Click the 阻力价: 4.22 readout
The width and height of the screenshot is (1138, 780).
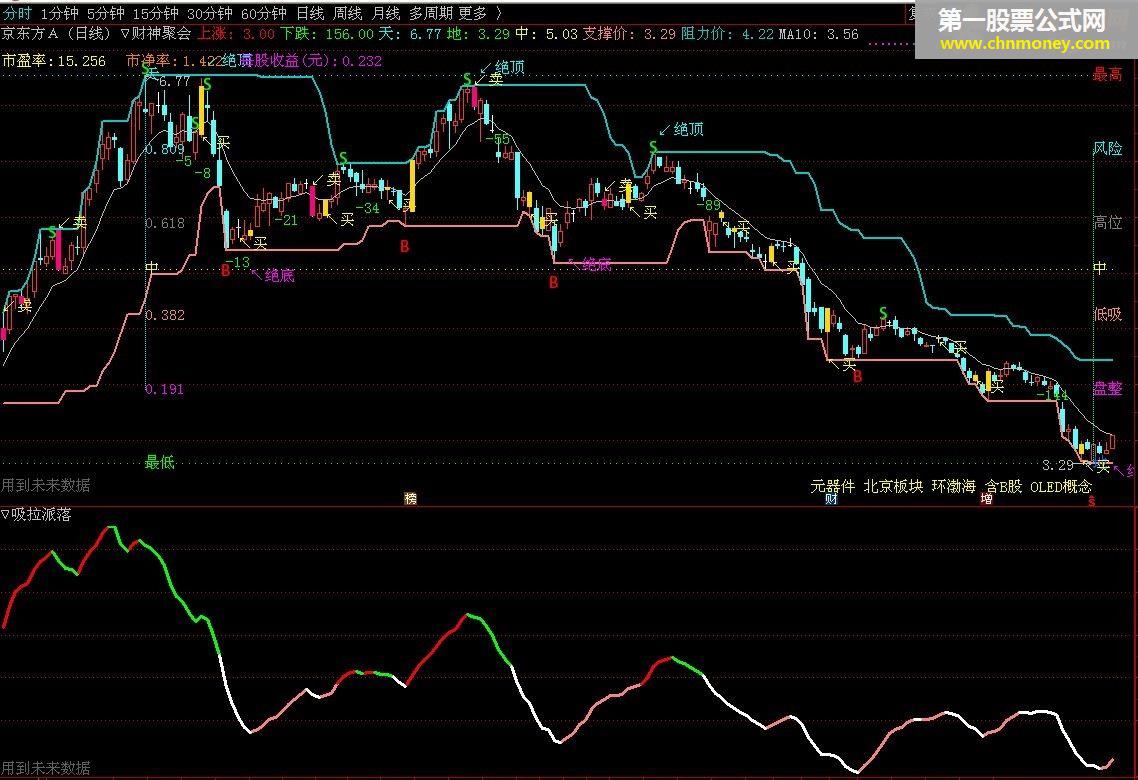727,33
